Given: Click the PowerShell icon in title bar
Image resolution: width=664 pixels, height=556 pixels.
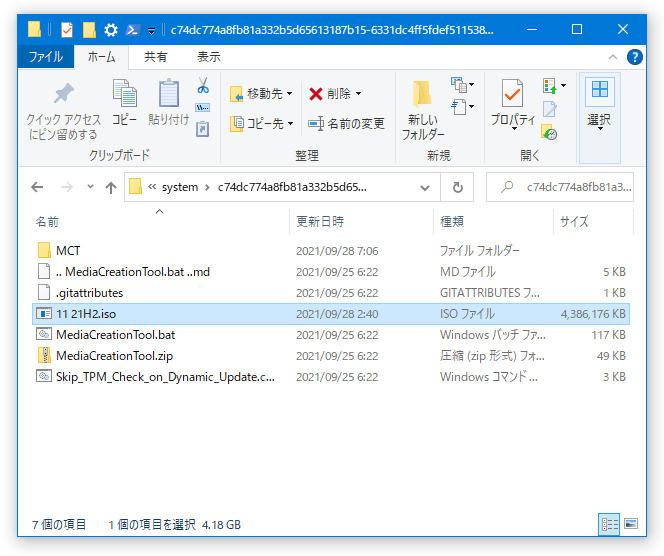Looking at the screenshot, I should tap(133, 30).
